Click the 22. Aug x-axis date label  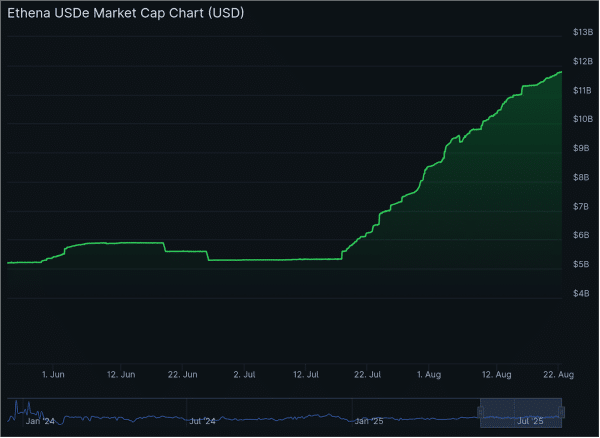pos(559,374)
